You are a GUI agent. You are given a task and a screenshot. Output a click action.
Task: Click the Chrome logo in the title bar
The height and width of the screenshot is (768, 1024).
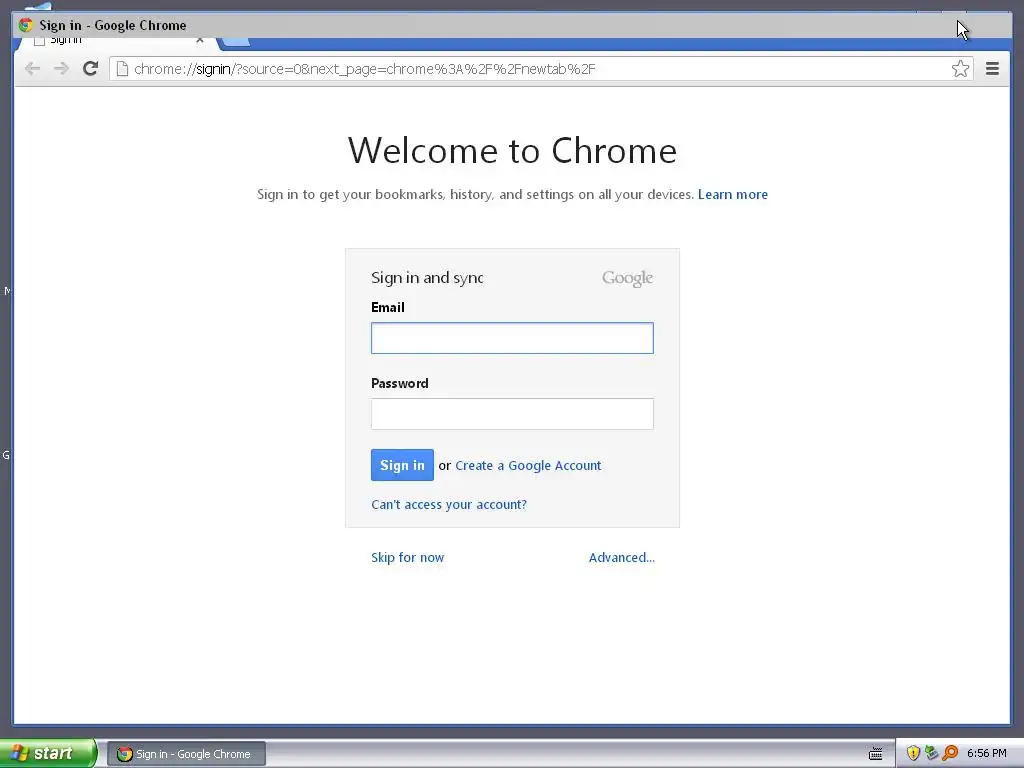click(x=25, y=25)
